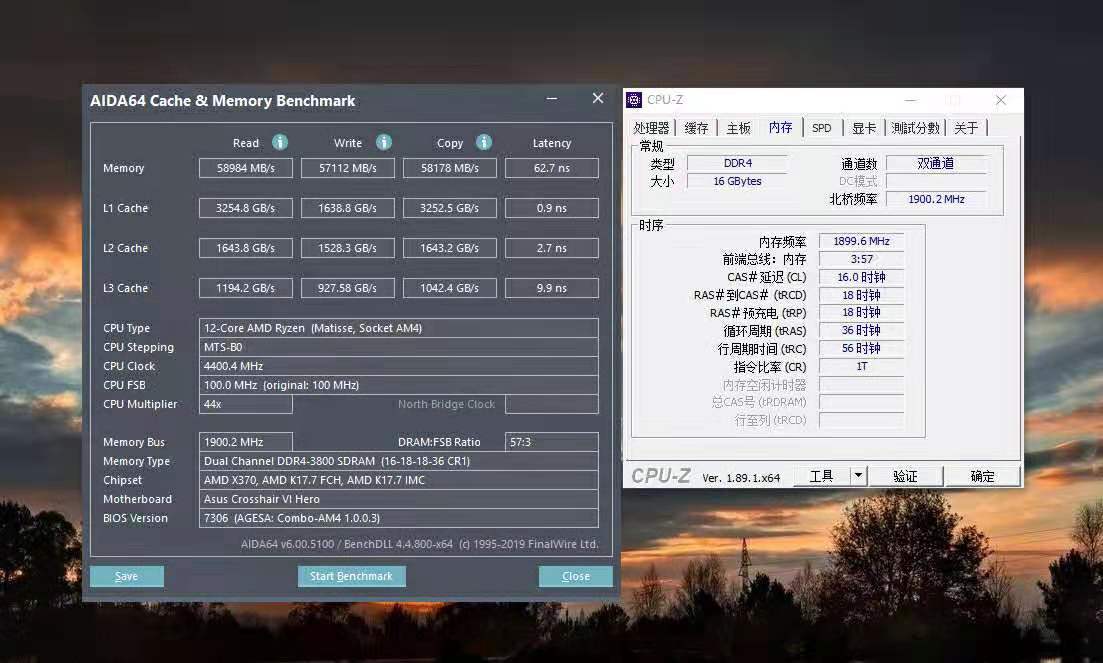The width and height of the screenshot is (1103, 663).
Task: Click the 双通道 channel value in CPU-Z
Action: (x=936, y=163)
